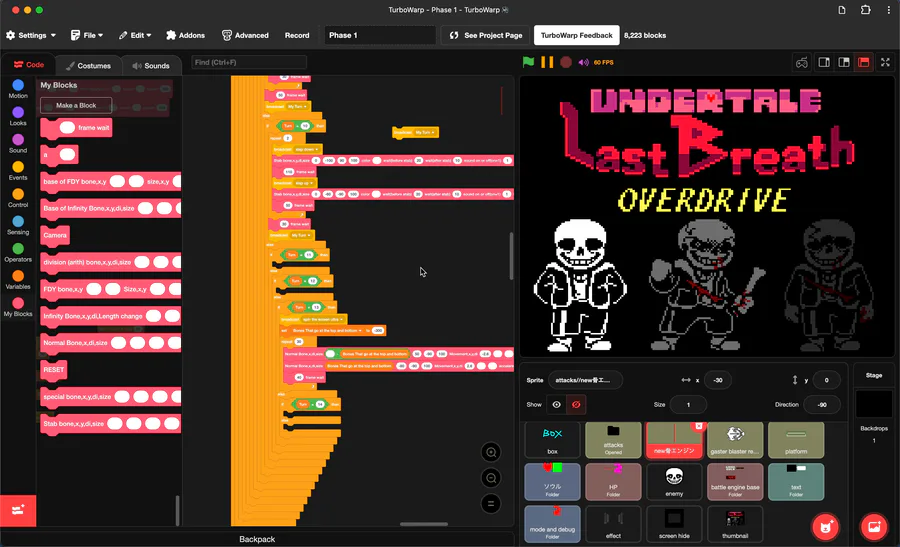Switch to the Code tab
Image resolution: width=900 pixels, height=547 pixels.
29,65
